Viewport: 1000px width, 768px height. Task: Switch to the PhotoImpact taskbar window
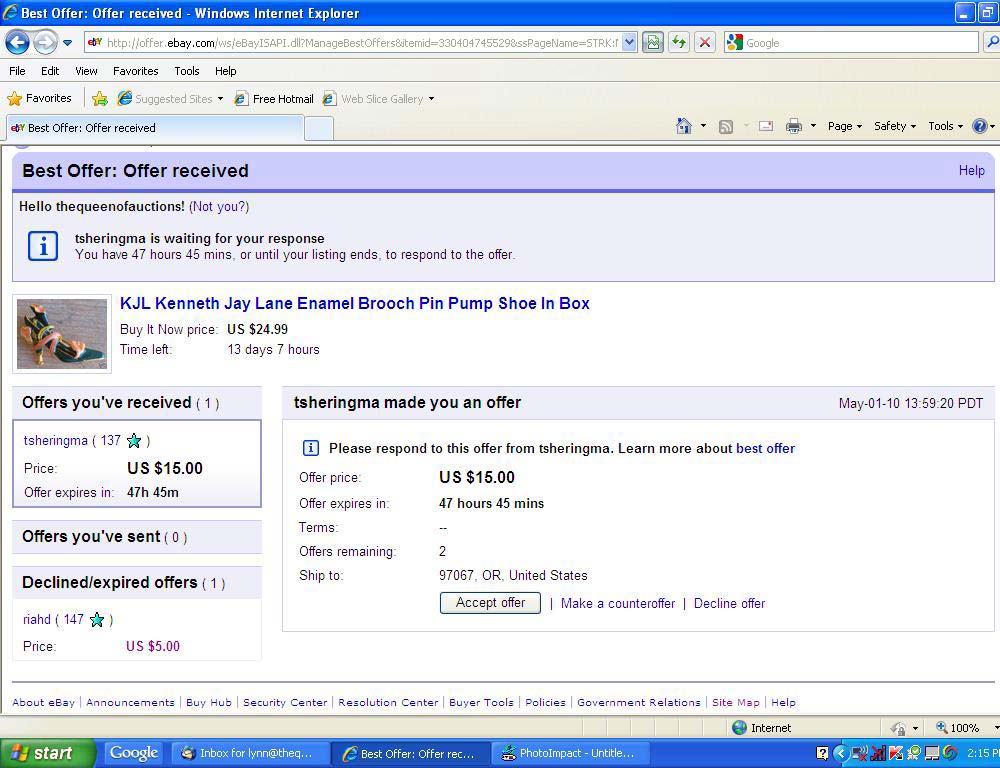571,753
